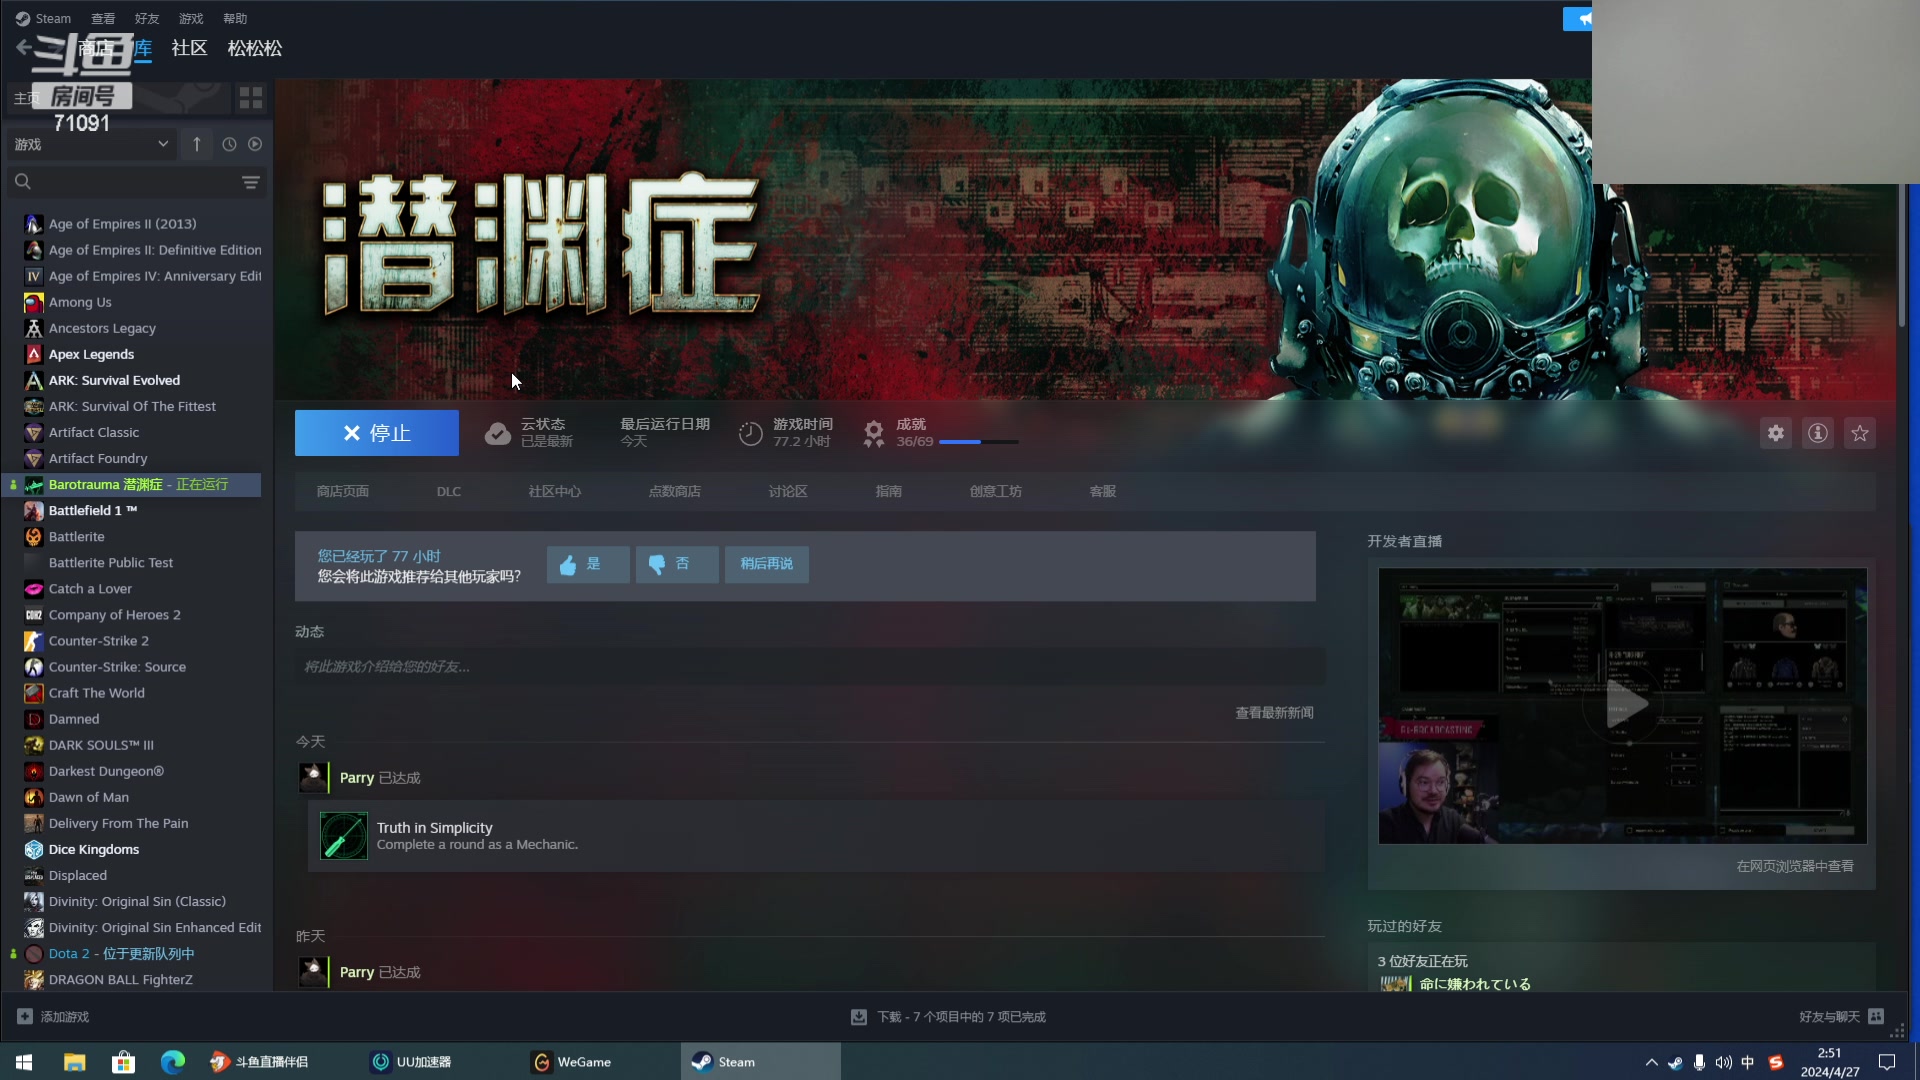
Task: Open game info icon
Action: coord(1818,433)
